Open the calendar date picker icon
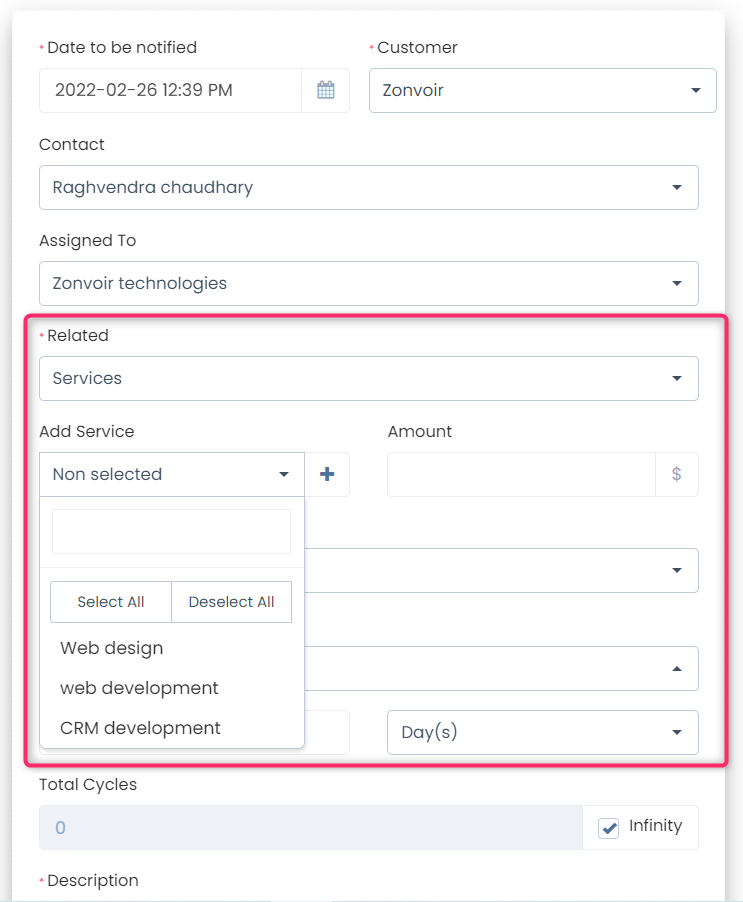Viewport: 743px width, 902px height. (325, 90)
